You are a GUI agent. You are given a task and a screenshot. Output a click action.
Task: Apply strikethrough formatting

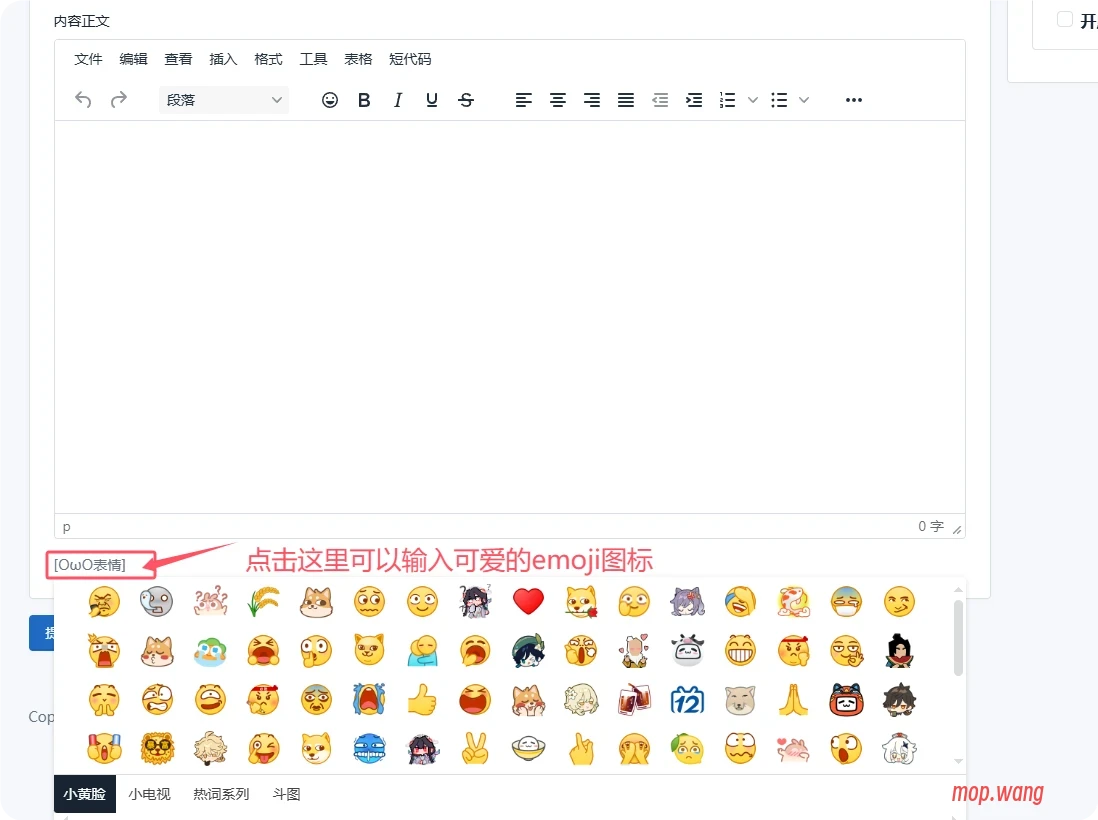pyautogui.click(x=466, y=99)
